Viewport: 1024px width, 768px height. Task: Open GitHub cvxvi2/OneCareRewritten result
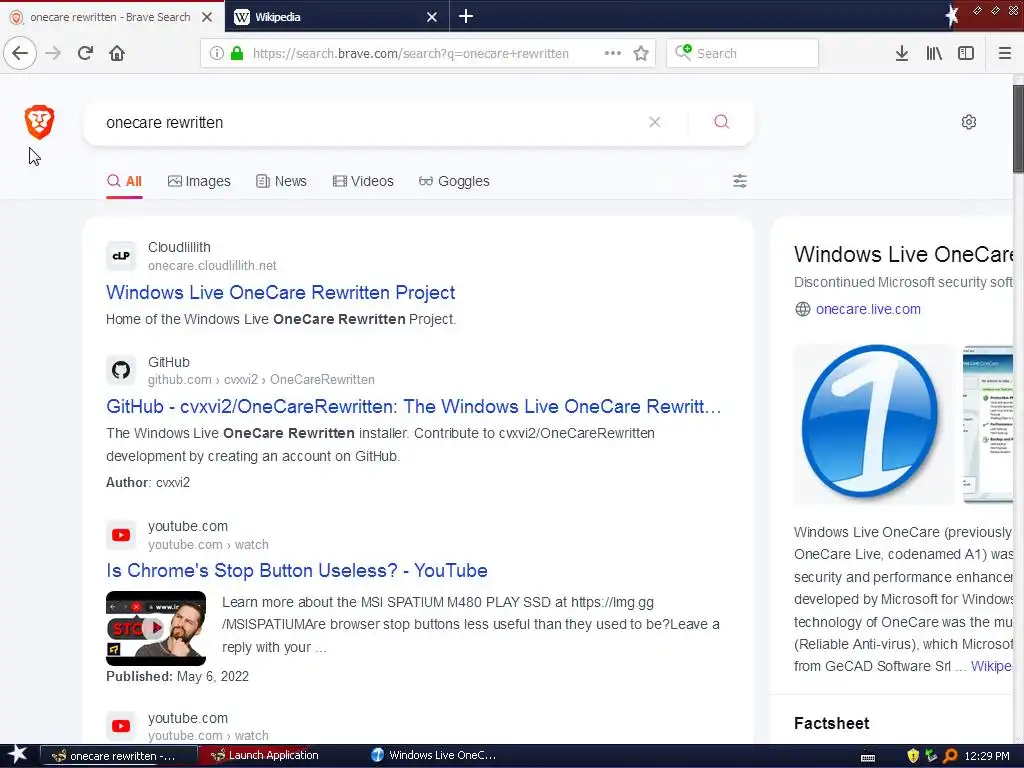413,406
